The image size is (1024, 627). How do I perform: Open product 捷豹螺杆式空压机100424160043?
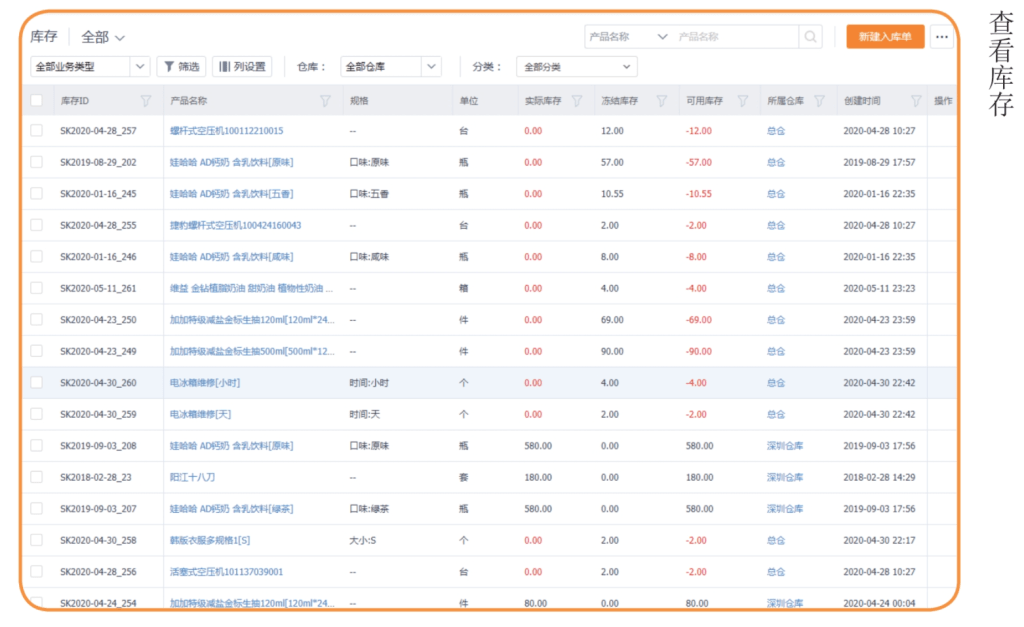click(235, 225)
